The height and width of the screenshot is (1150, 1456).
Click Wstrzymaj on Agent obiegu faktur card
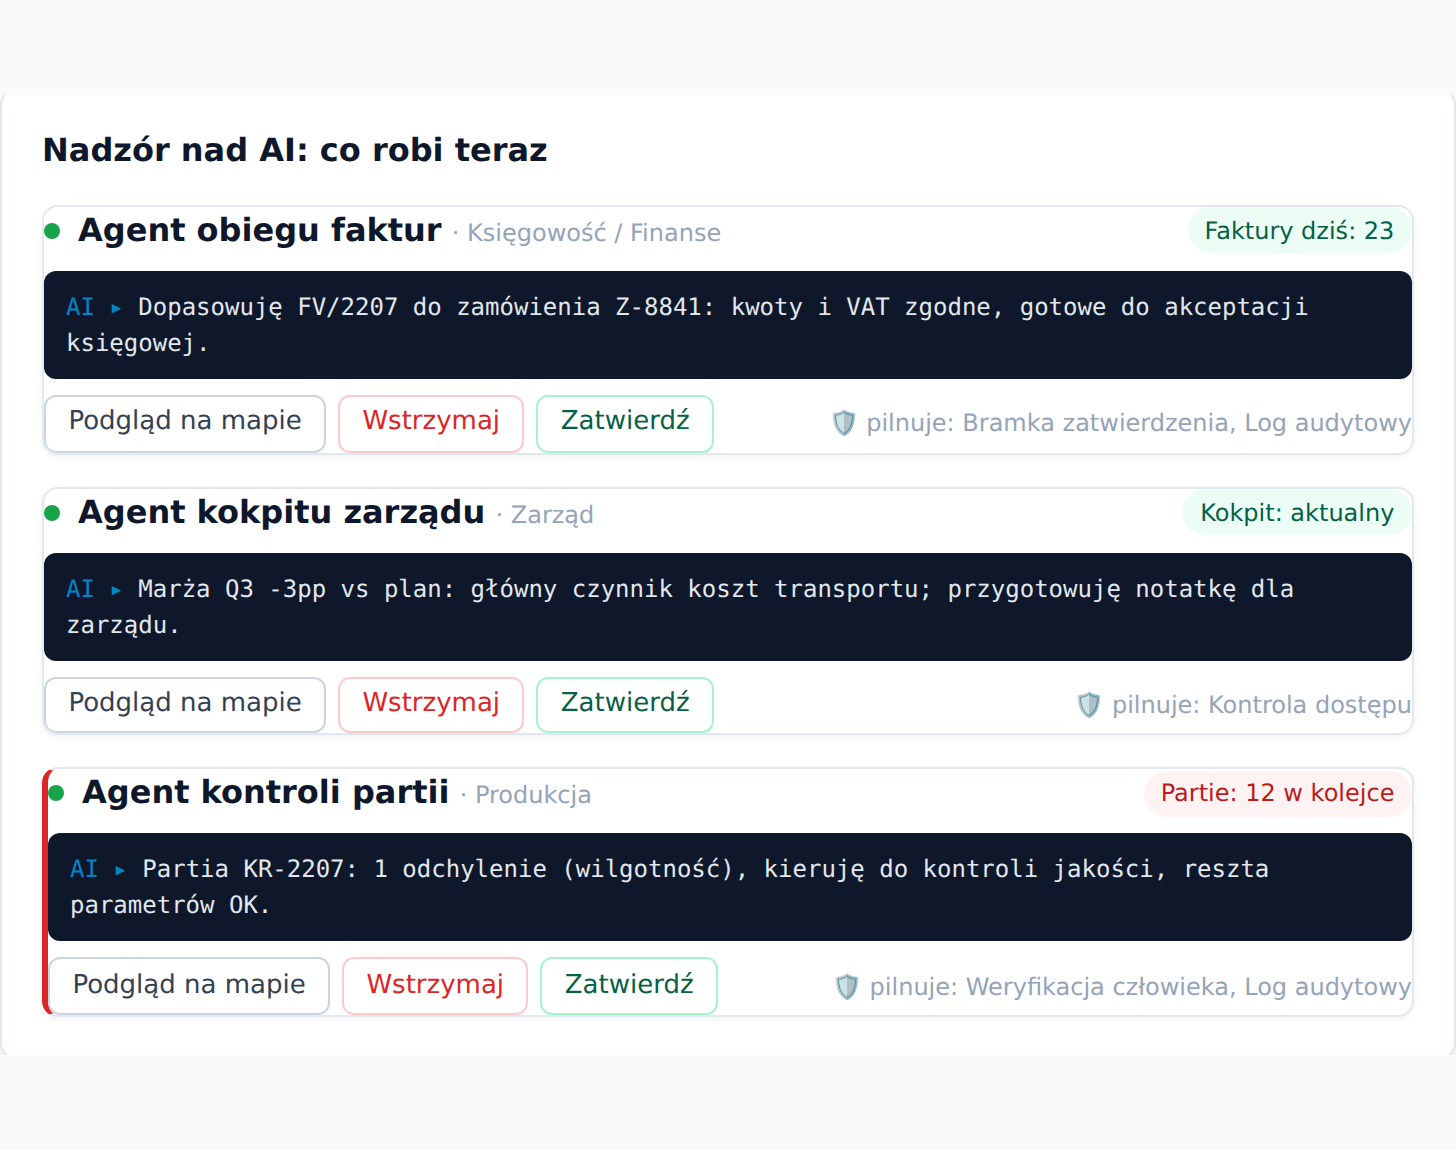click(431, 423)
